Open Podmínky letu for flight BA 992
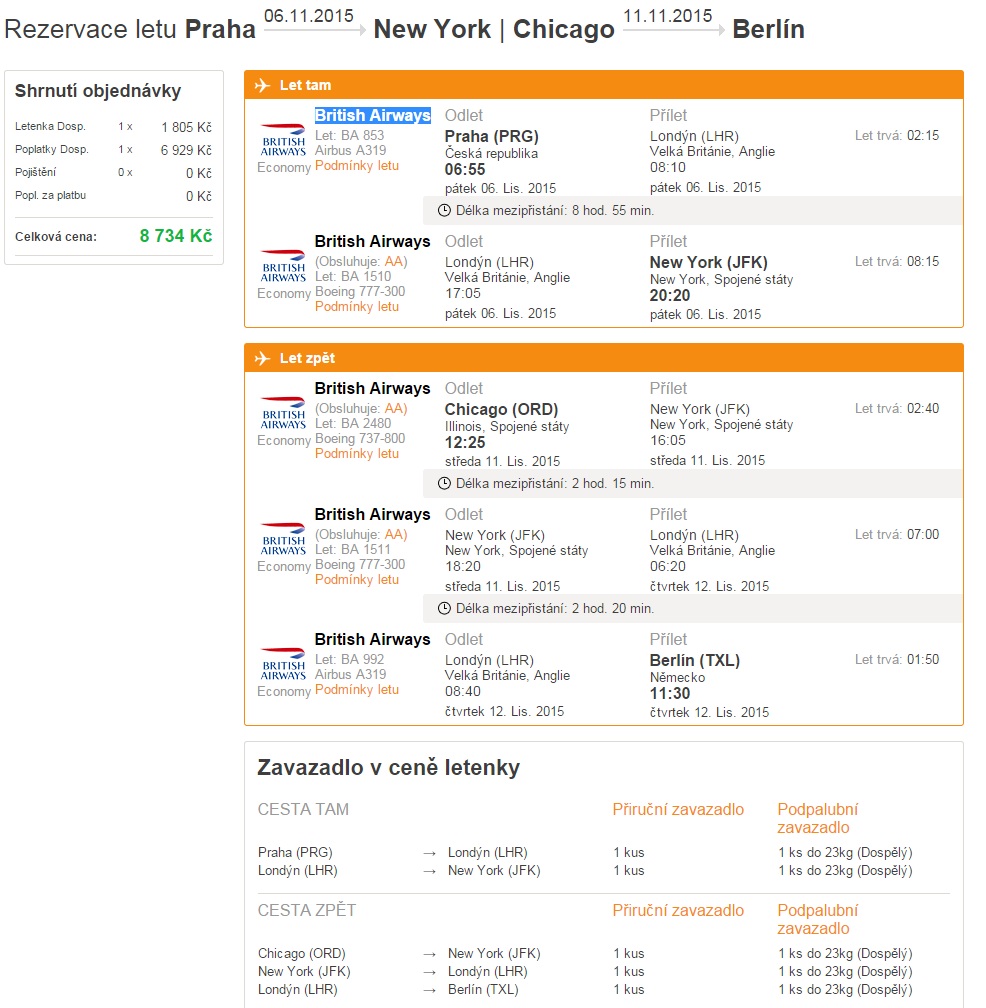Screen dimensions: 986x1008 [x=357, y=690]
